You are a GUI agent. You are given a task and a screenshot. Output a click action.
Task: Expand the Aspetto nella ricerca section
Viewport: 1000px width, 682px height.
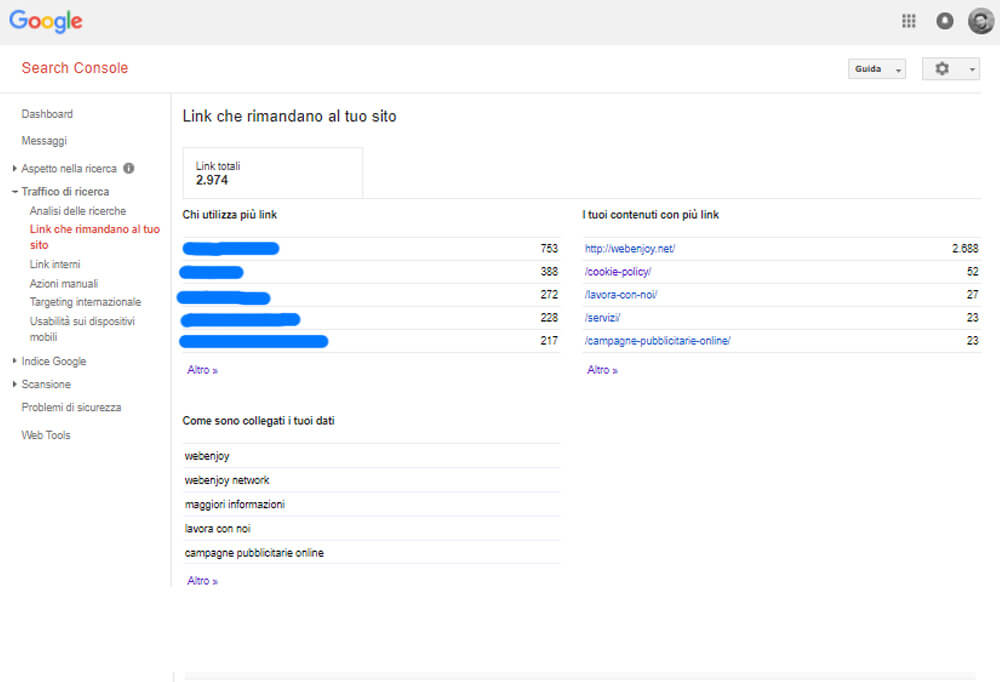15,168
